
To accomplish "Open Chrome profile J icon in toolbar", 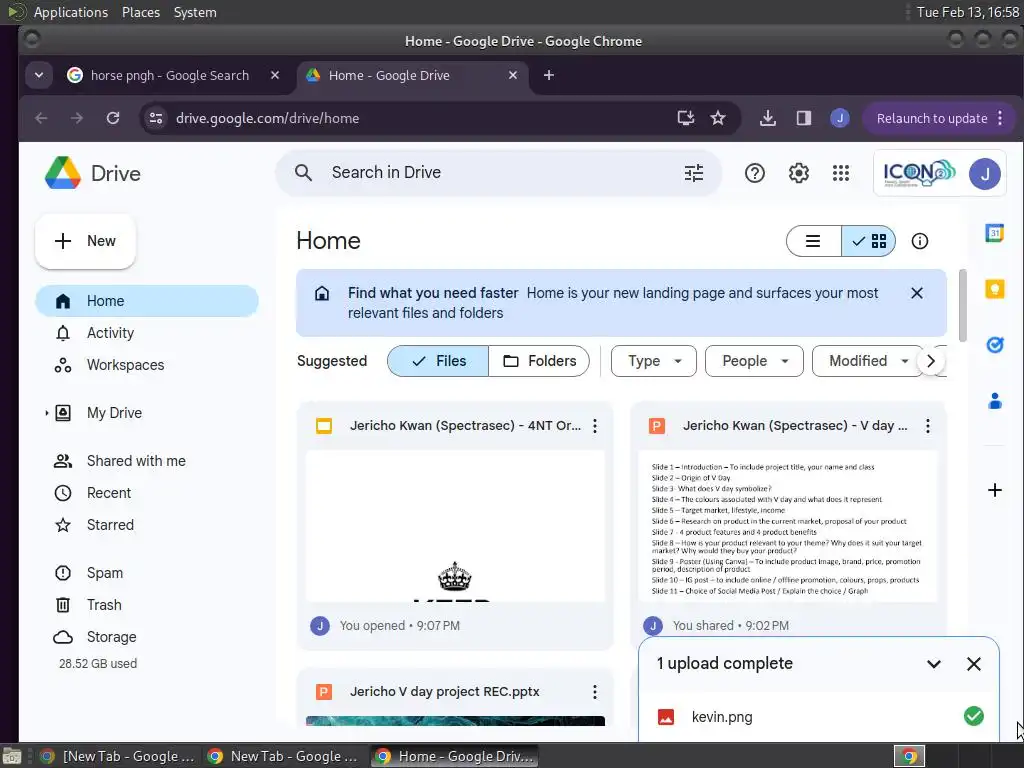I will 839,118.
